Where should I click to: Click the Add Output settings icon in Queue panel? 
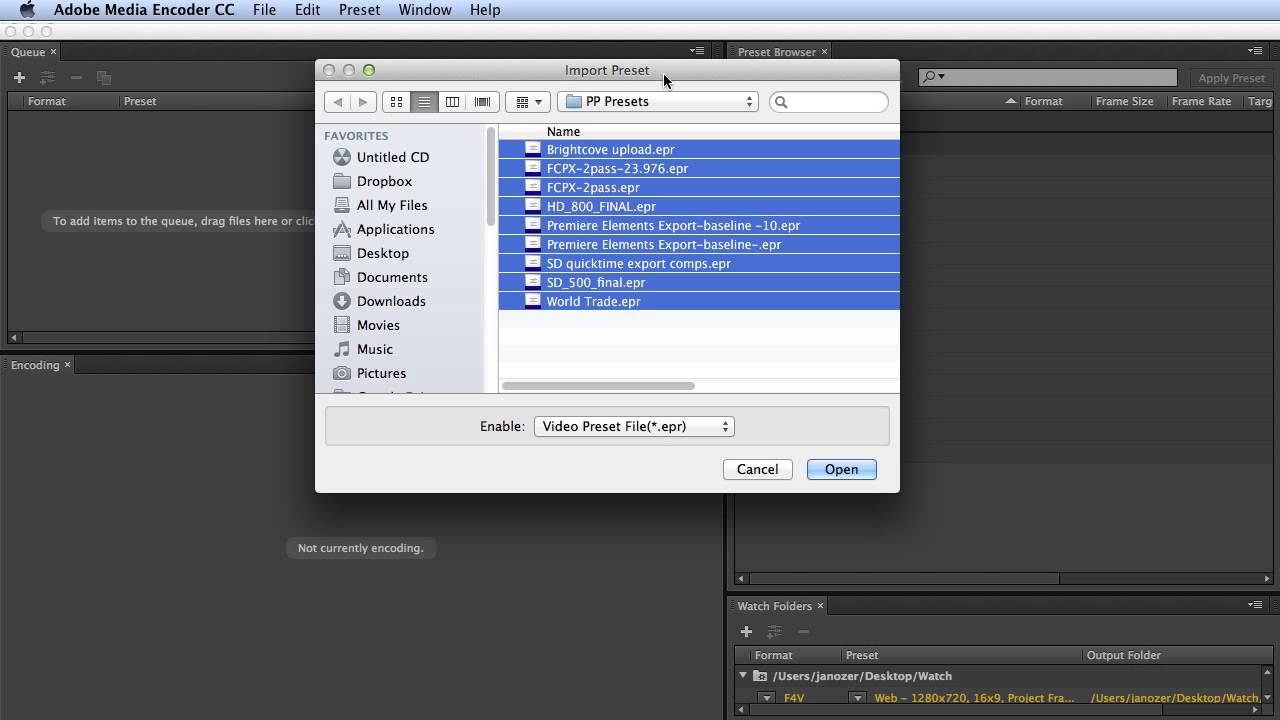pos(47,77)
